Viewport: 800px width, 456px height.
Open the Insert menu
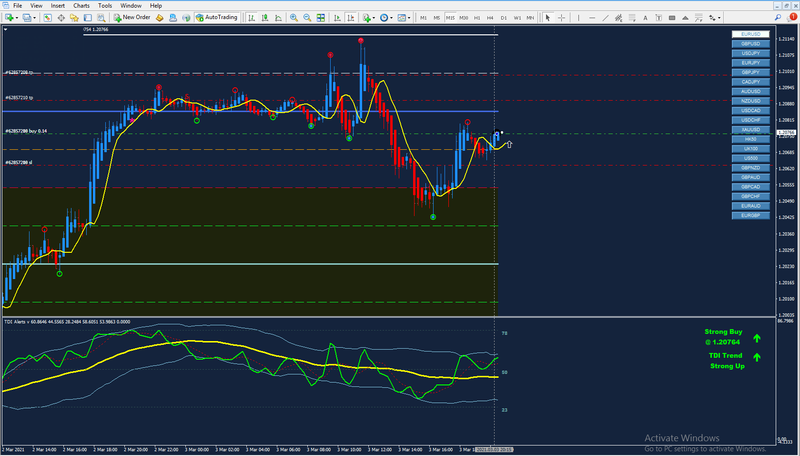pyautogui.click(x=58, y=6)
